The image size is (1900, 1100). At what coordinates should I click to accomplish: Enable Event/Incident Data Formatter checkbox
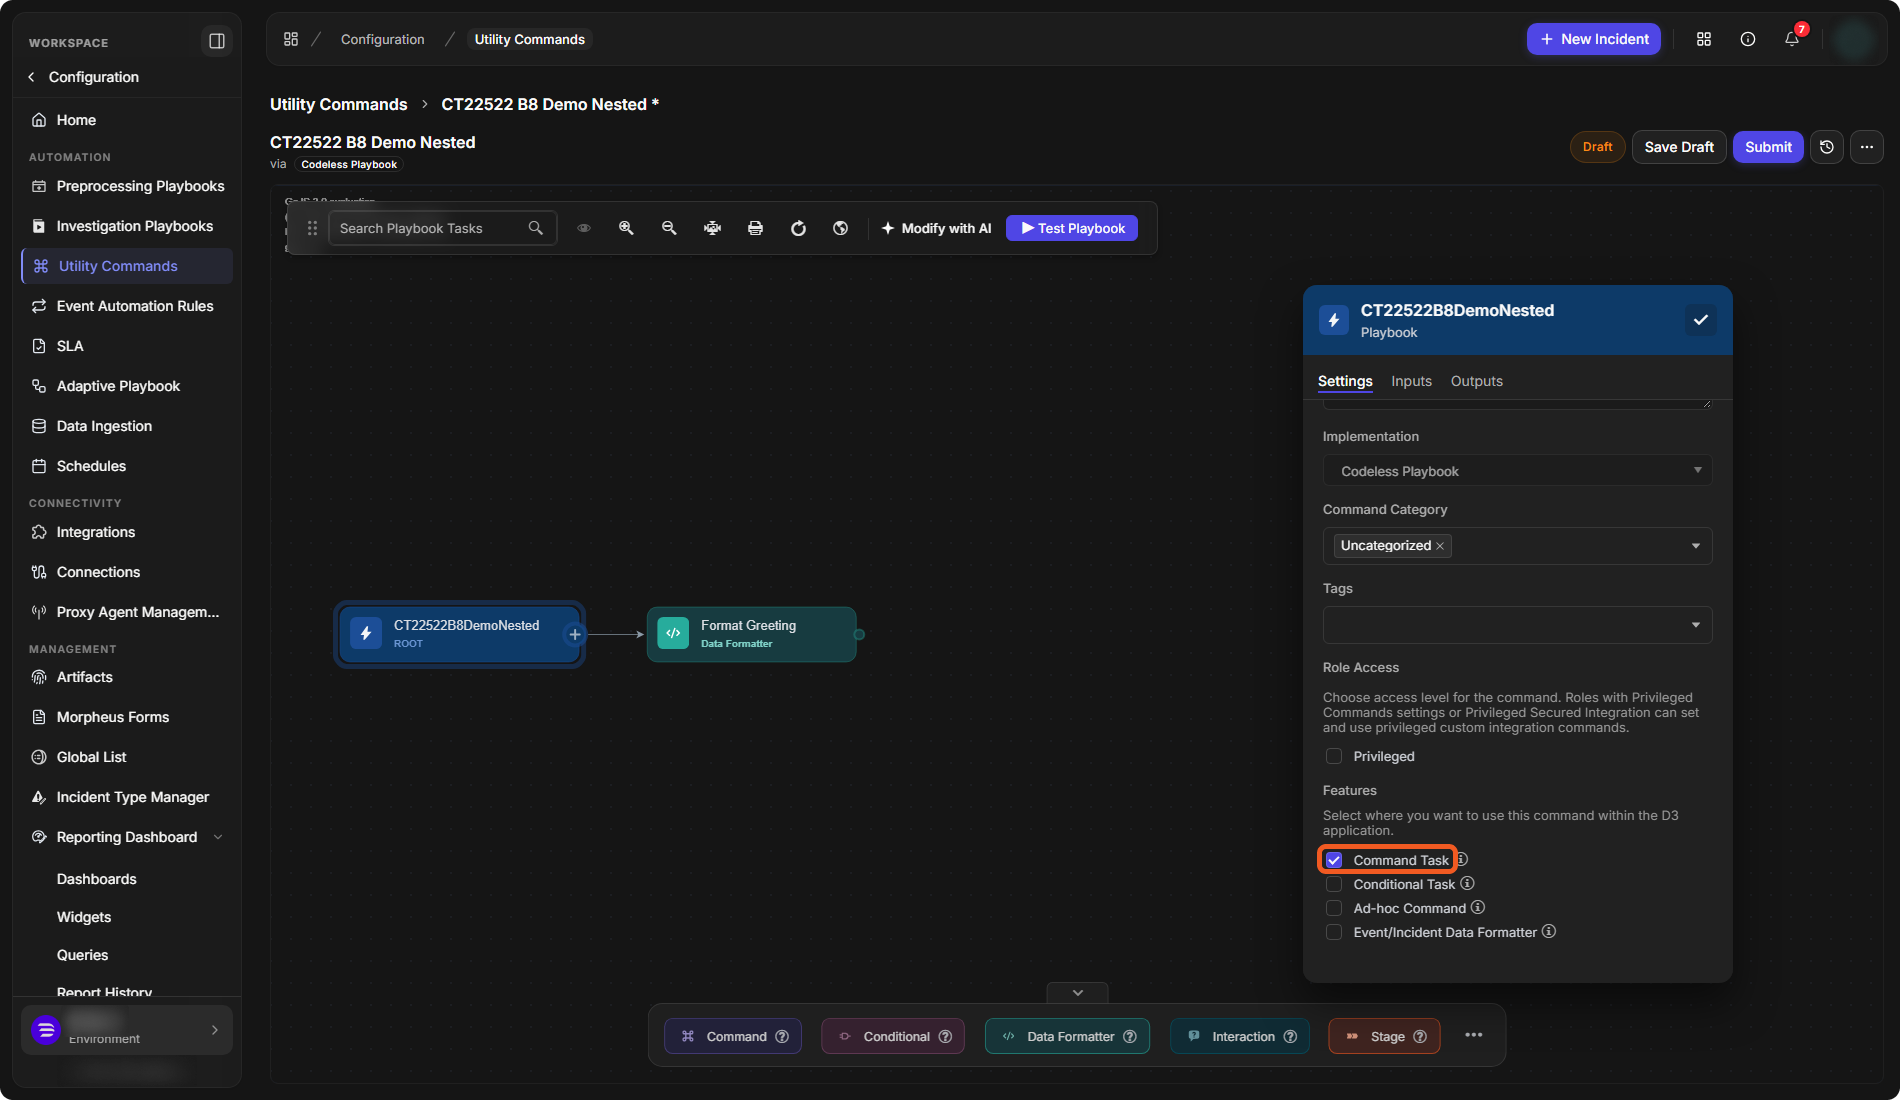pyautogui.click(x=1334, y=932)
